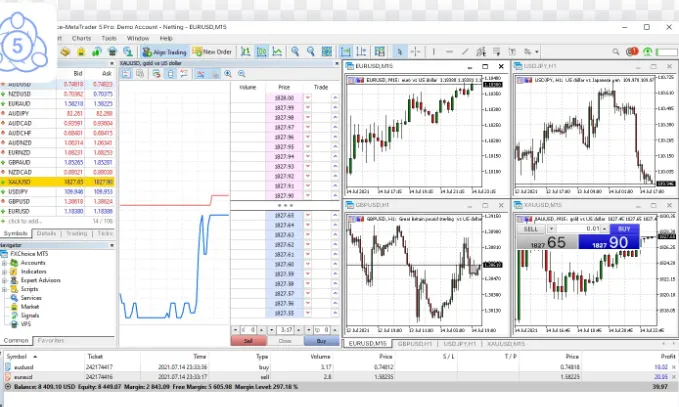Zoom out on the chart from main toolbar
This screenshot has height=407, width=679.
point(310,52)
